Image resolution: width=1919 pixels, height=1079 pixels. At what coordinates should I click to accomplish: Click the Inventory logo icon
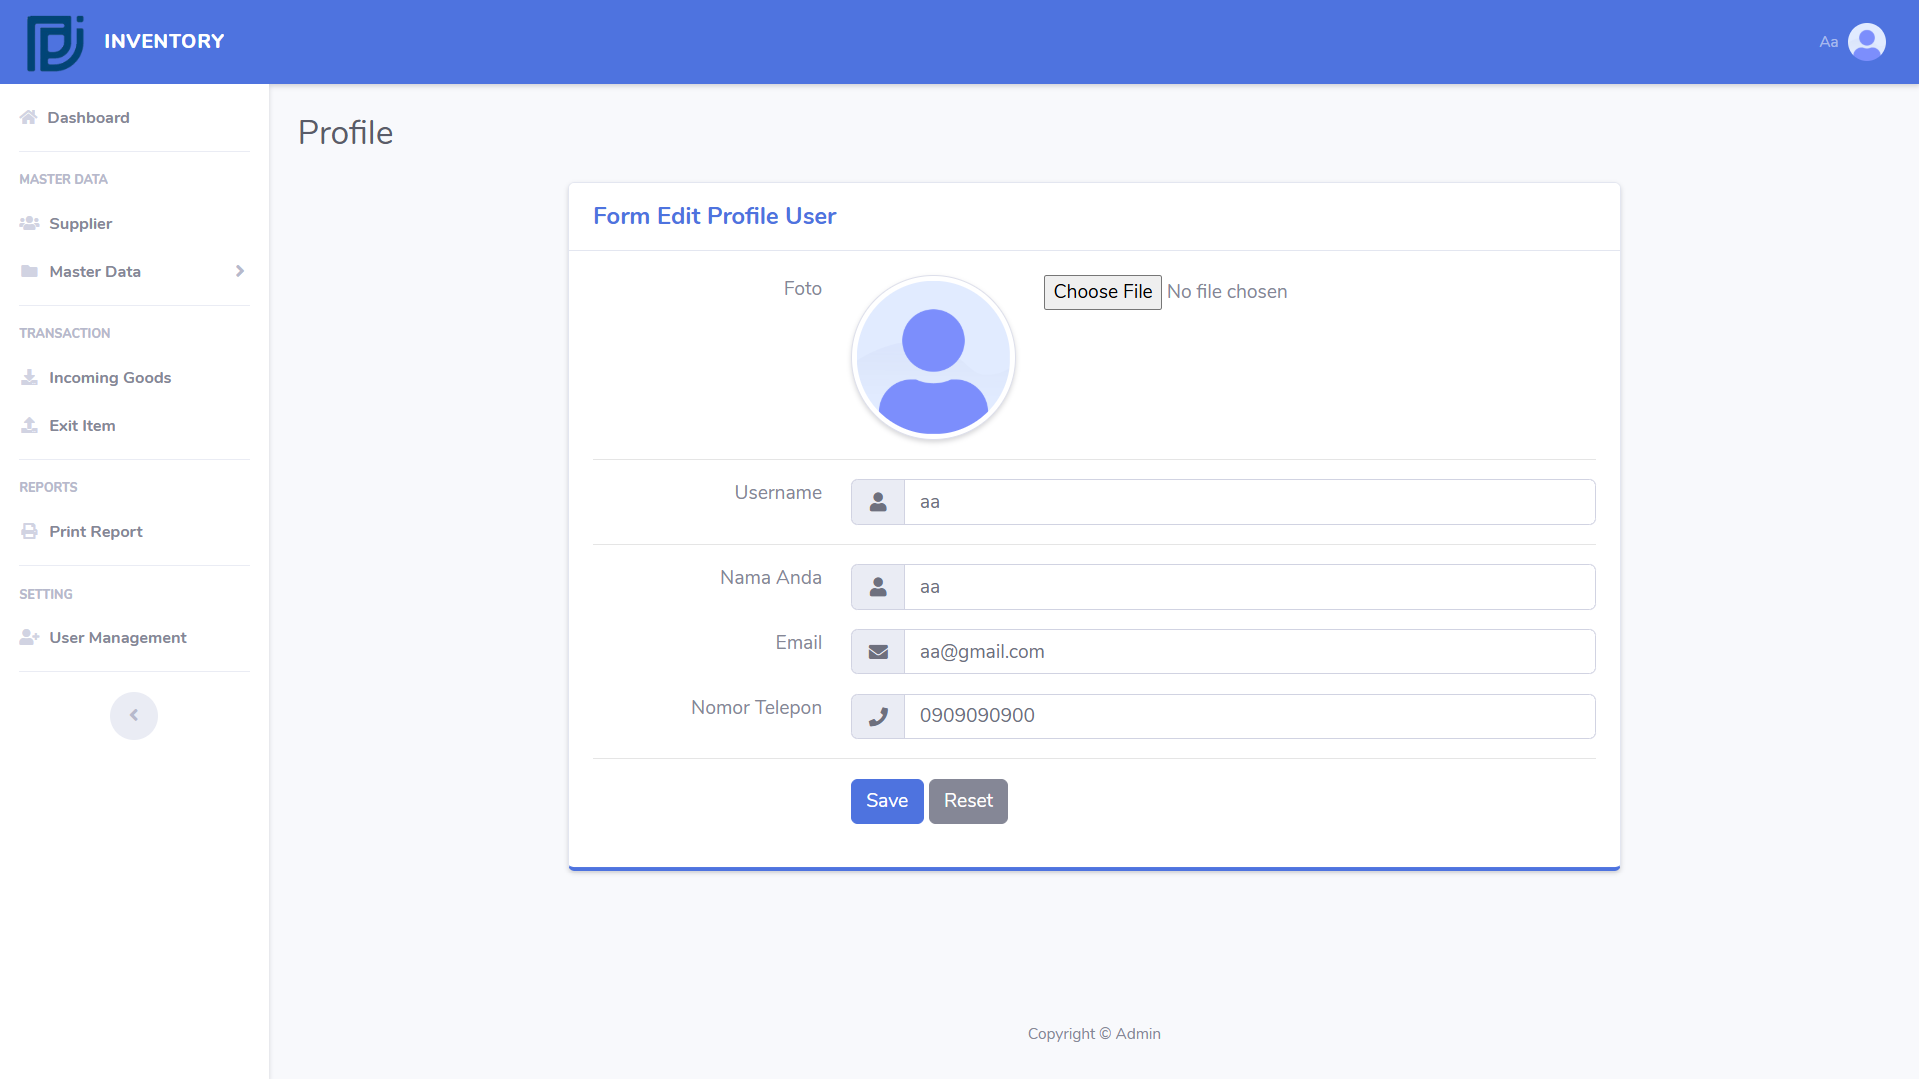click(x=55, y=42)
